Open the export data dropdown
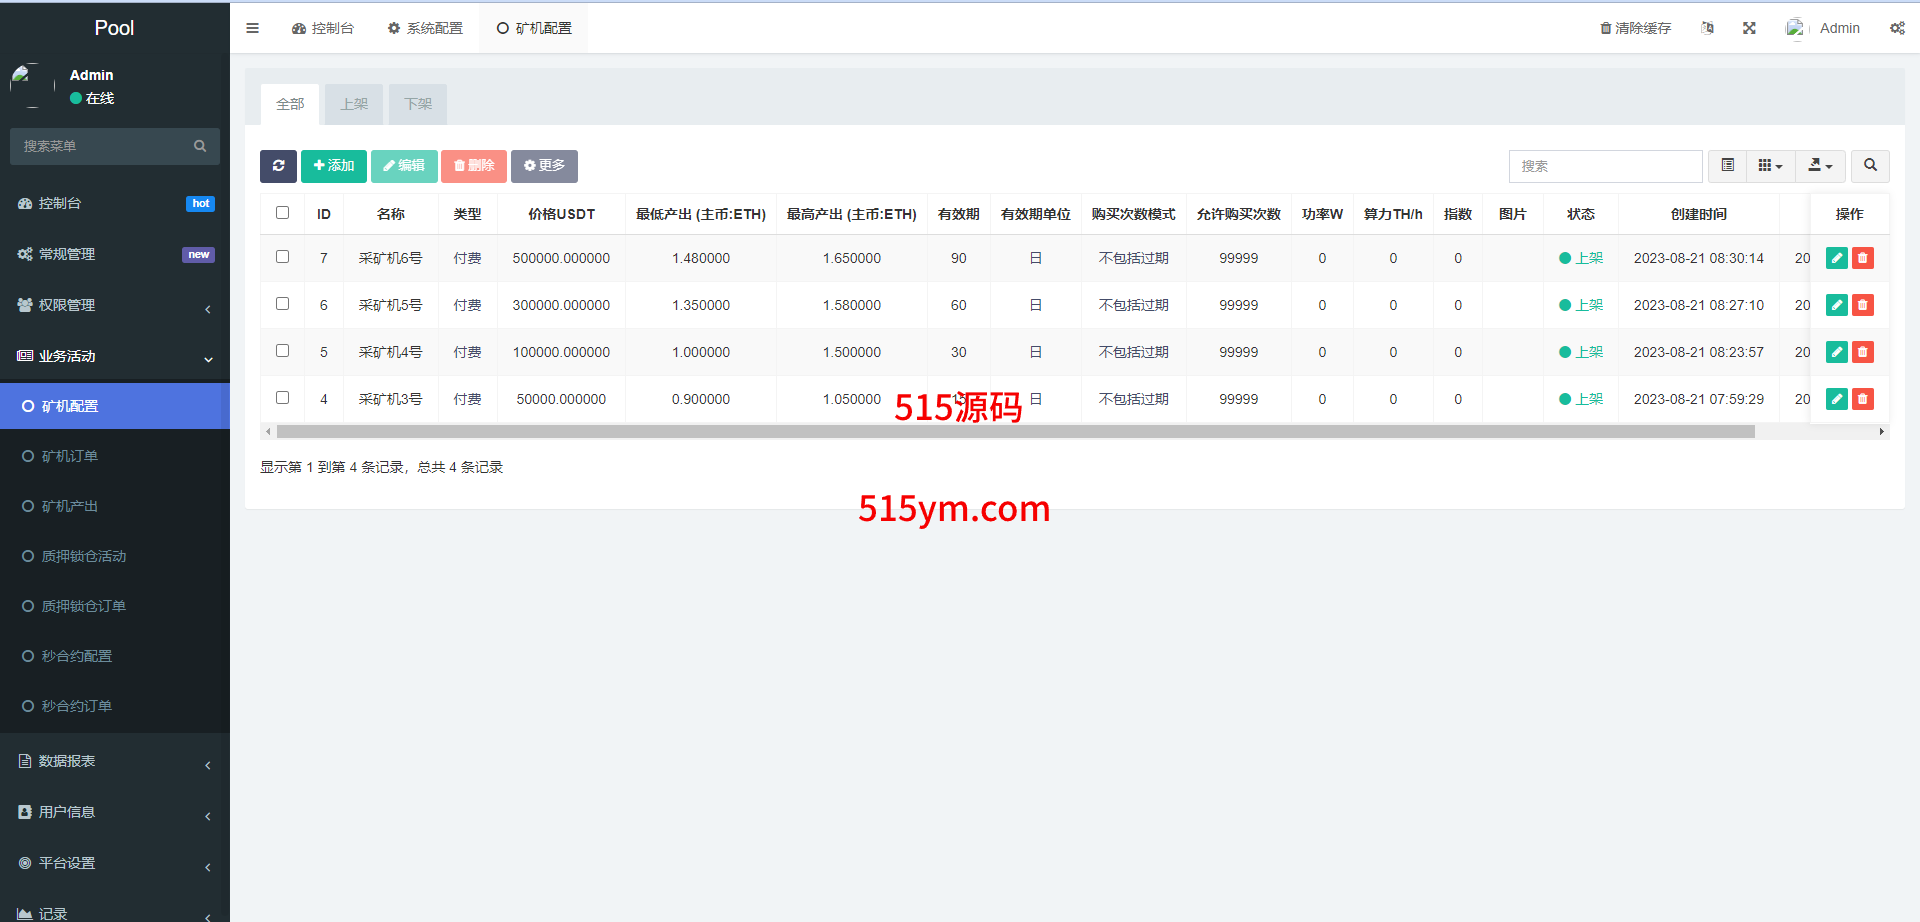 (x=1820, y=166)
